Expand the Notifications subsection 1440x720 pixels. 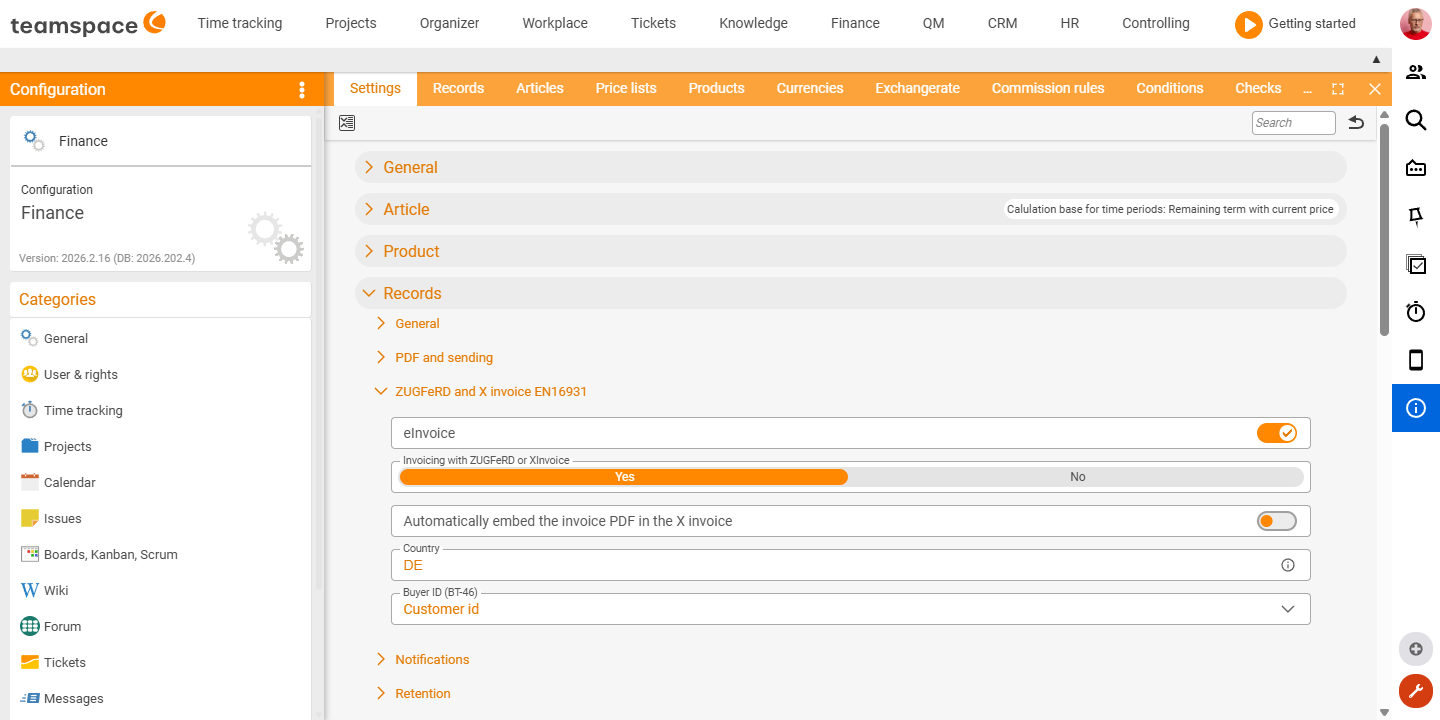tap(422, 659)
